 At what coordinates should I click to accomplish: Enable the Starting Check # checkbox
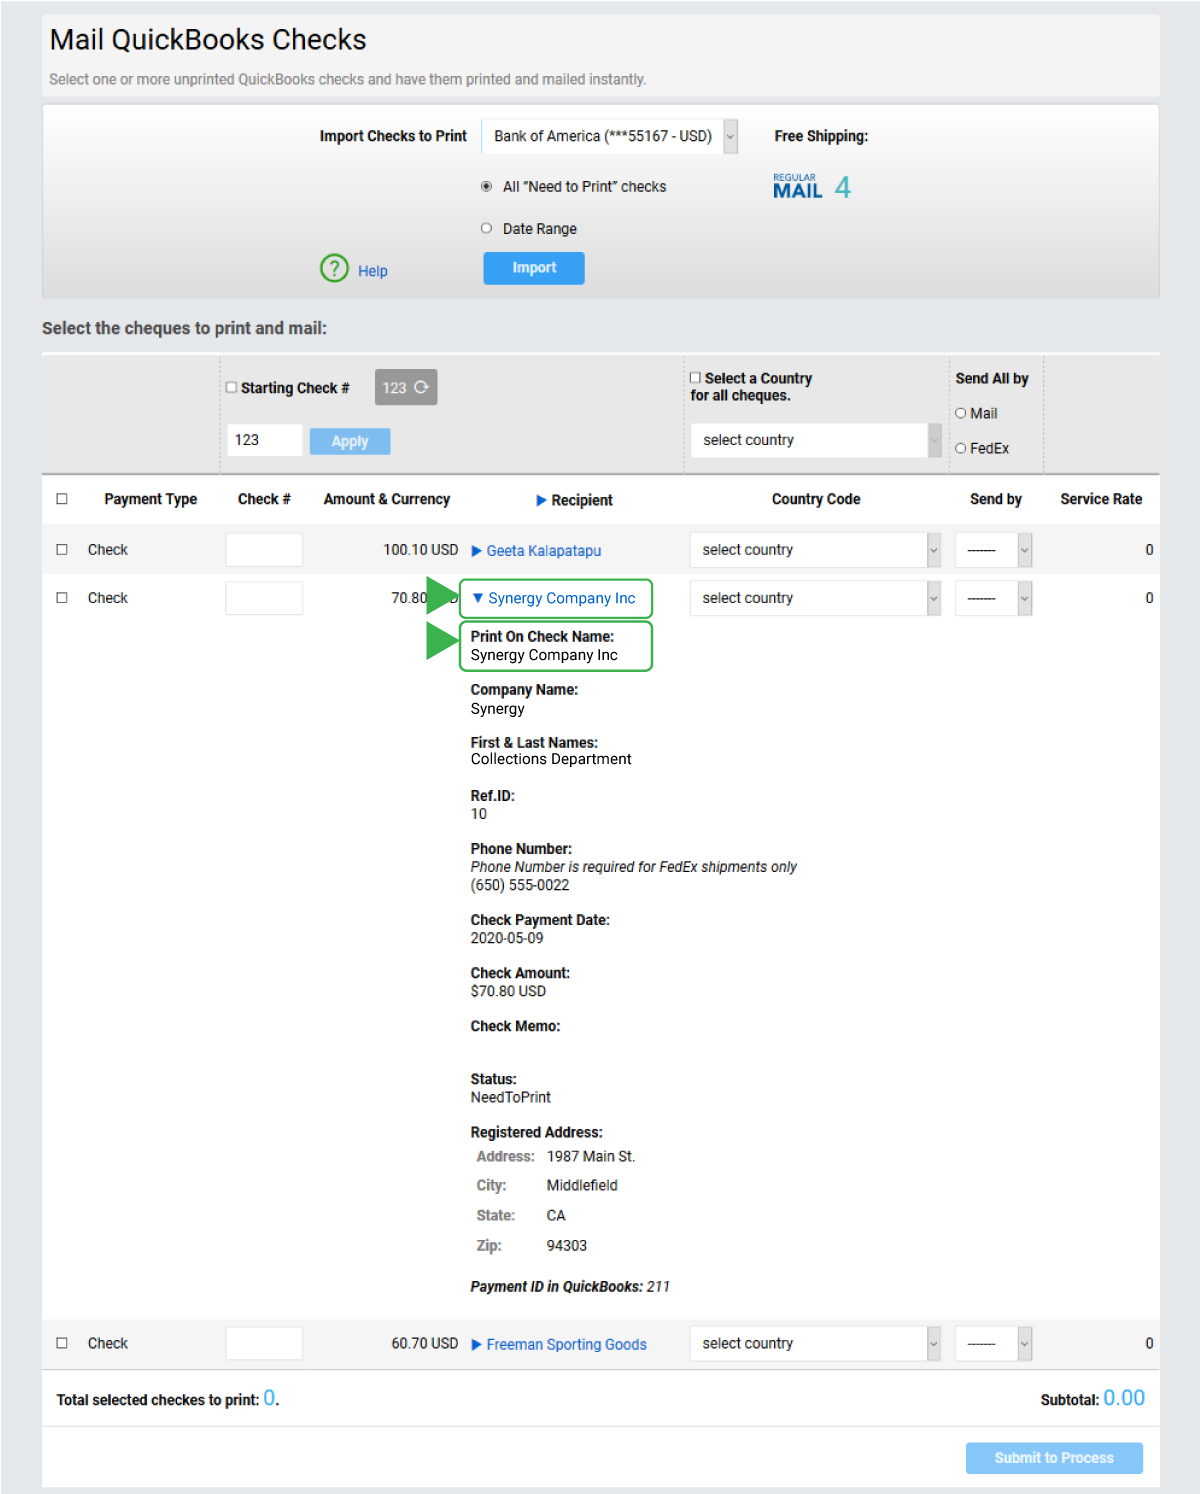(231, 387)
